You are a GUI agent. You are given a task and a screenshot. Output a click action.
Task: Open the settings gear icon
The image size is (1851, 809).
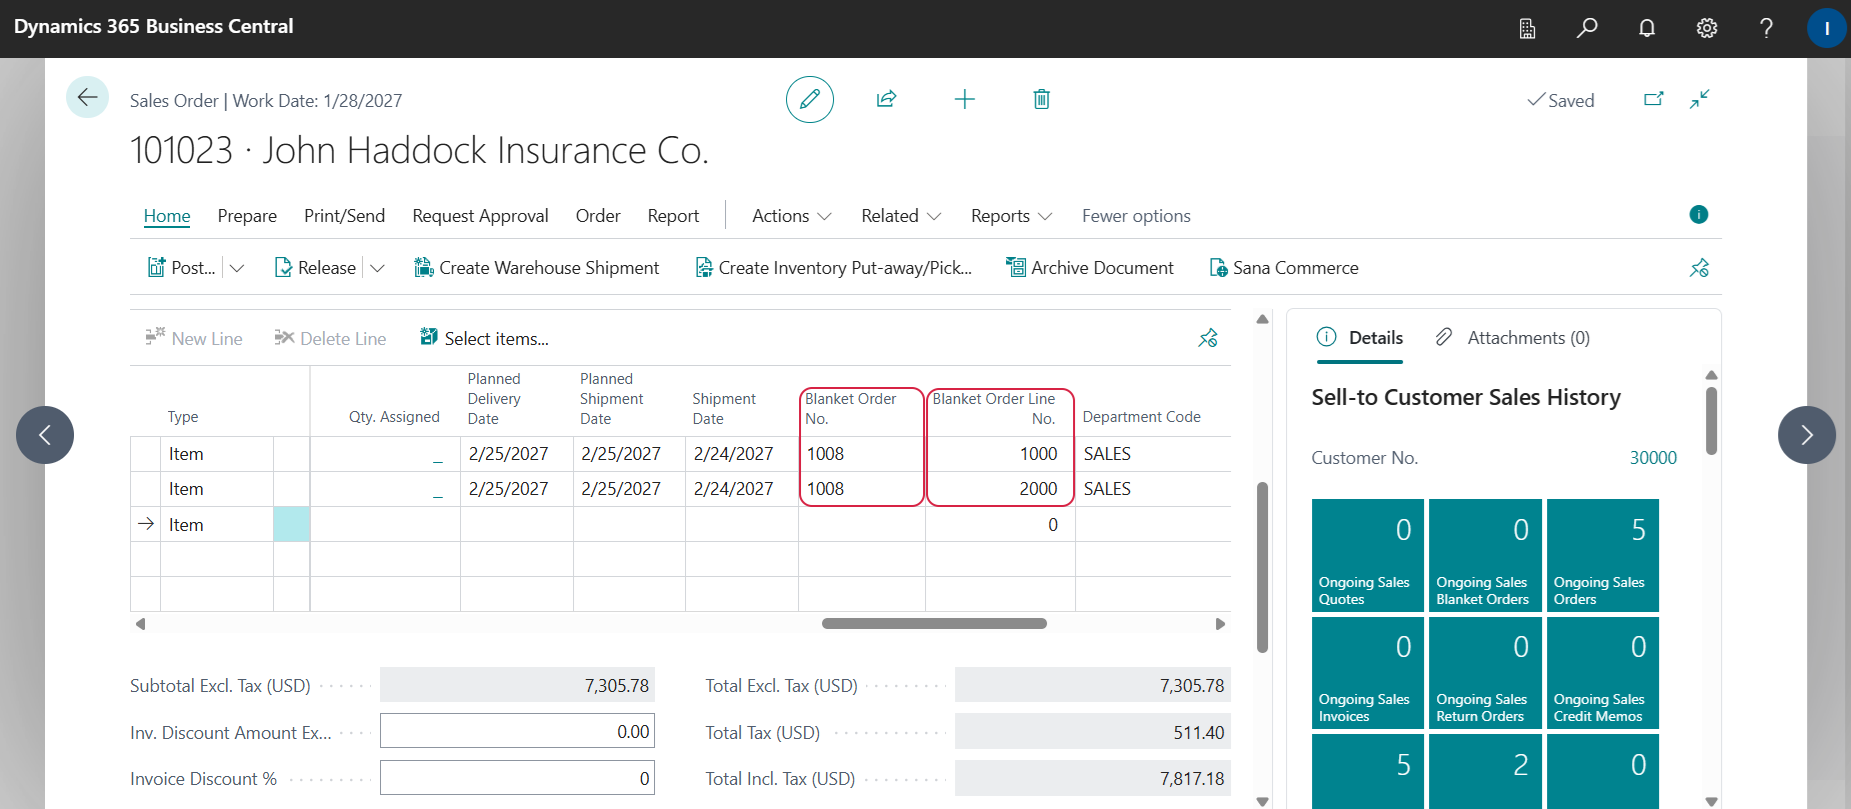tap(1706, 28)
